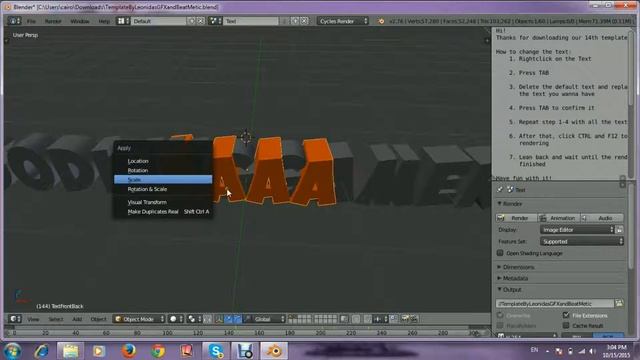Click the Blender logo in info header
This screenshot has height=360, width=640.
(381, 21)
